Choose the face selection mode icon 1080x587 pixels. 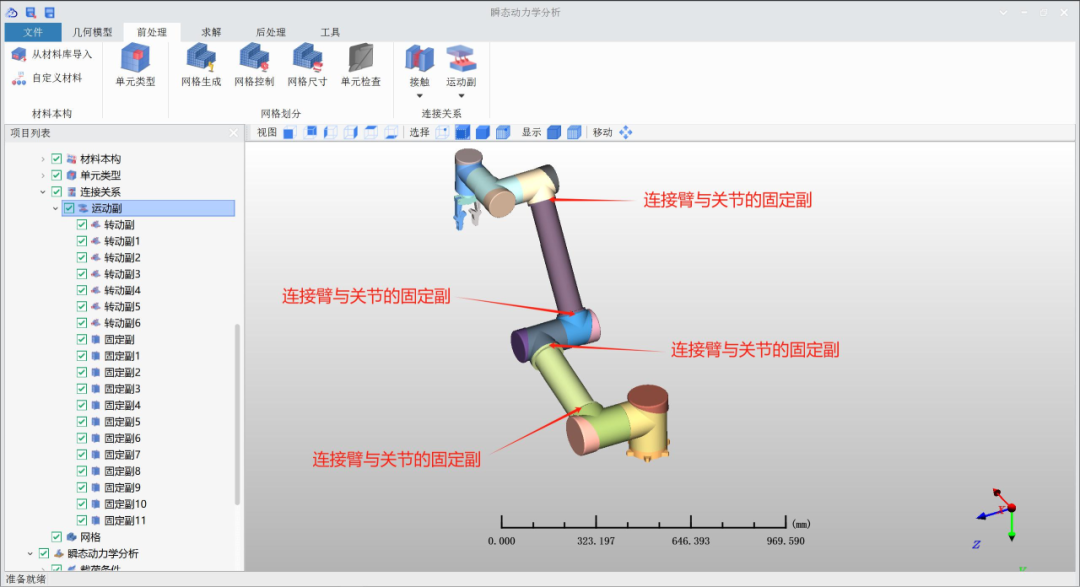tap(483, 132)
